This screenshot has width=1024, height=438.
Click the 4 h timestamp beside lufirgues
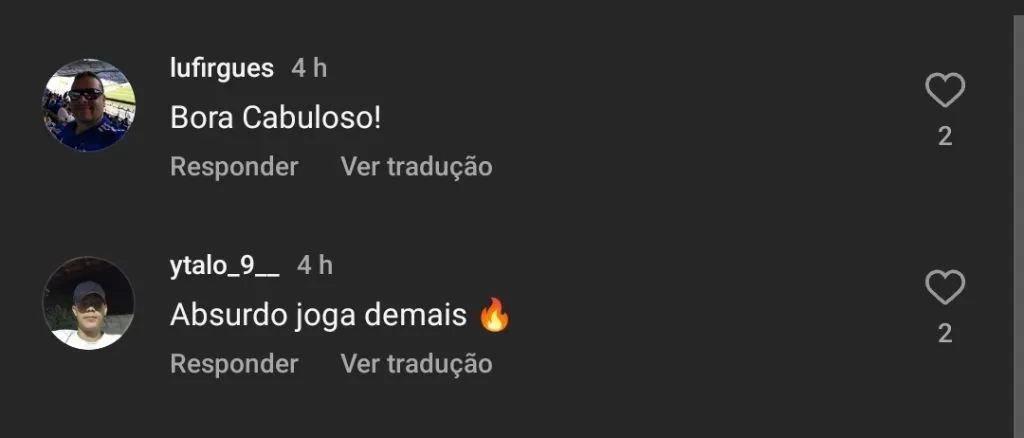[x=309, y=68]
